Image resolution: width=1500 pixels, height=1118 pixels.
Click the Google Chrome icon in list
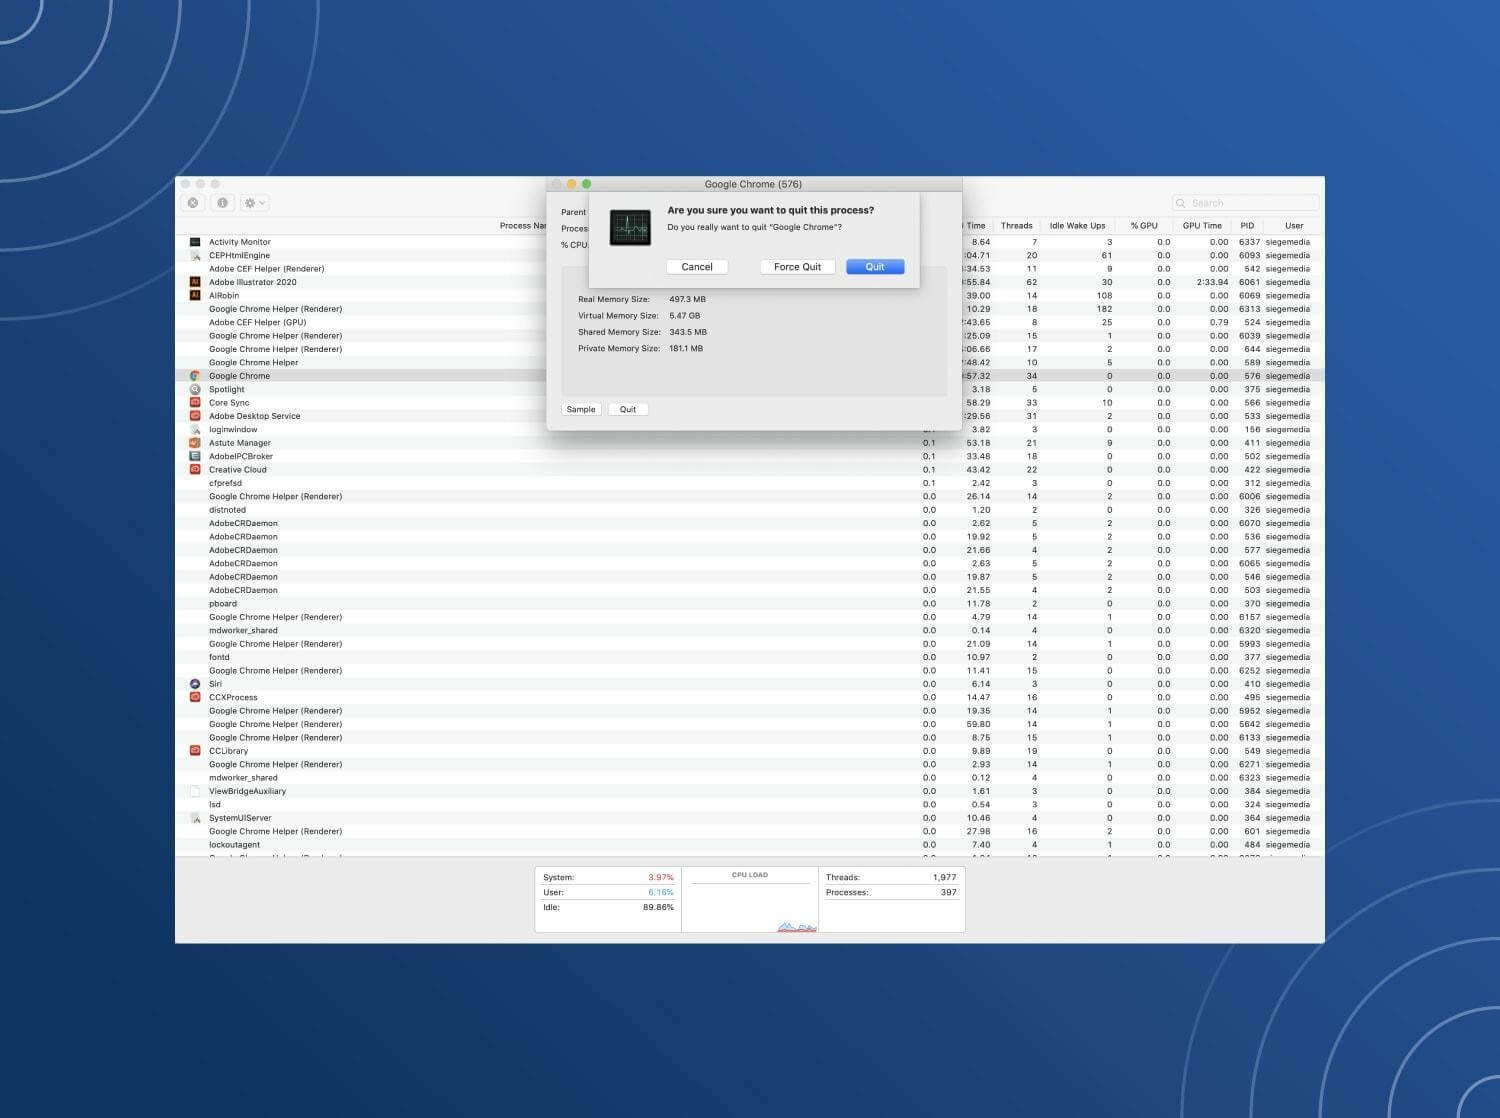(x=195, y=376)
